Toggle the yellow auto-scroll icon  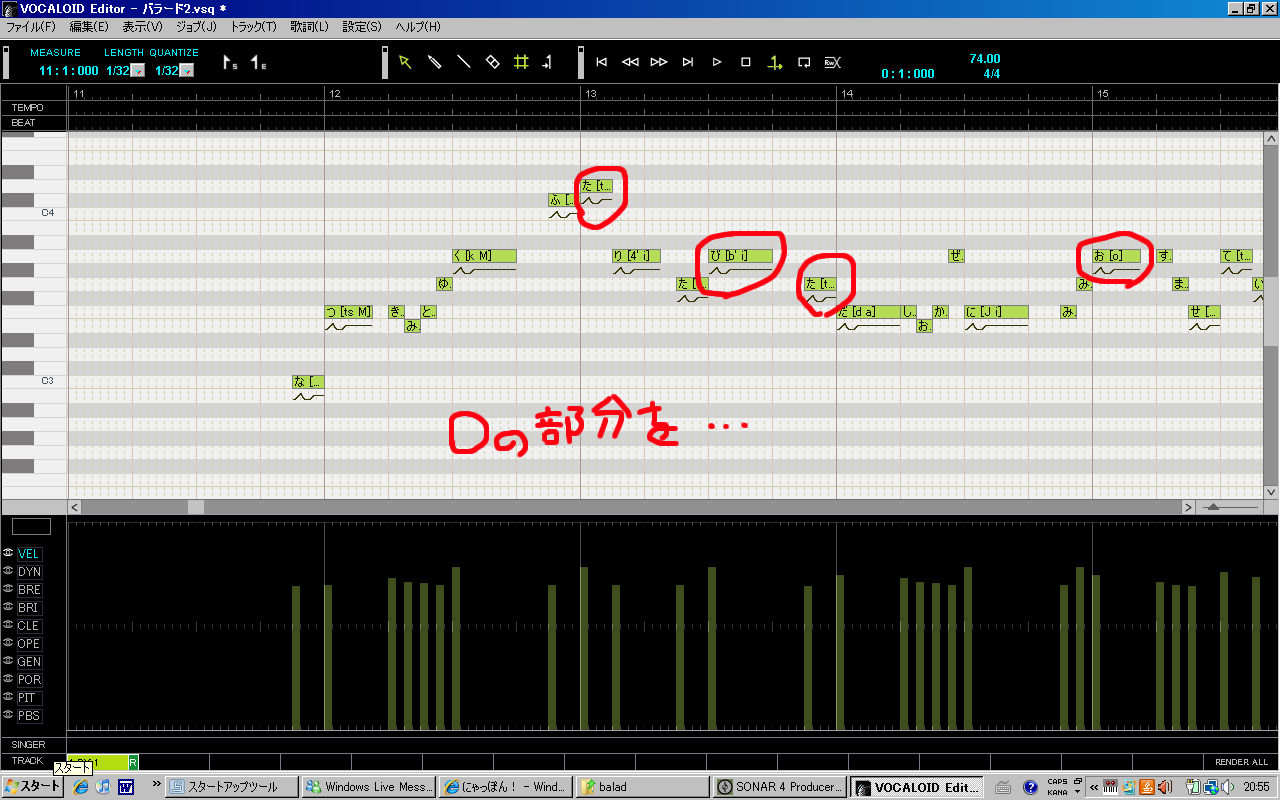[x=775, y=63]
